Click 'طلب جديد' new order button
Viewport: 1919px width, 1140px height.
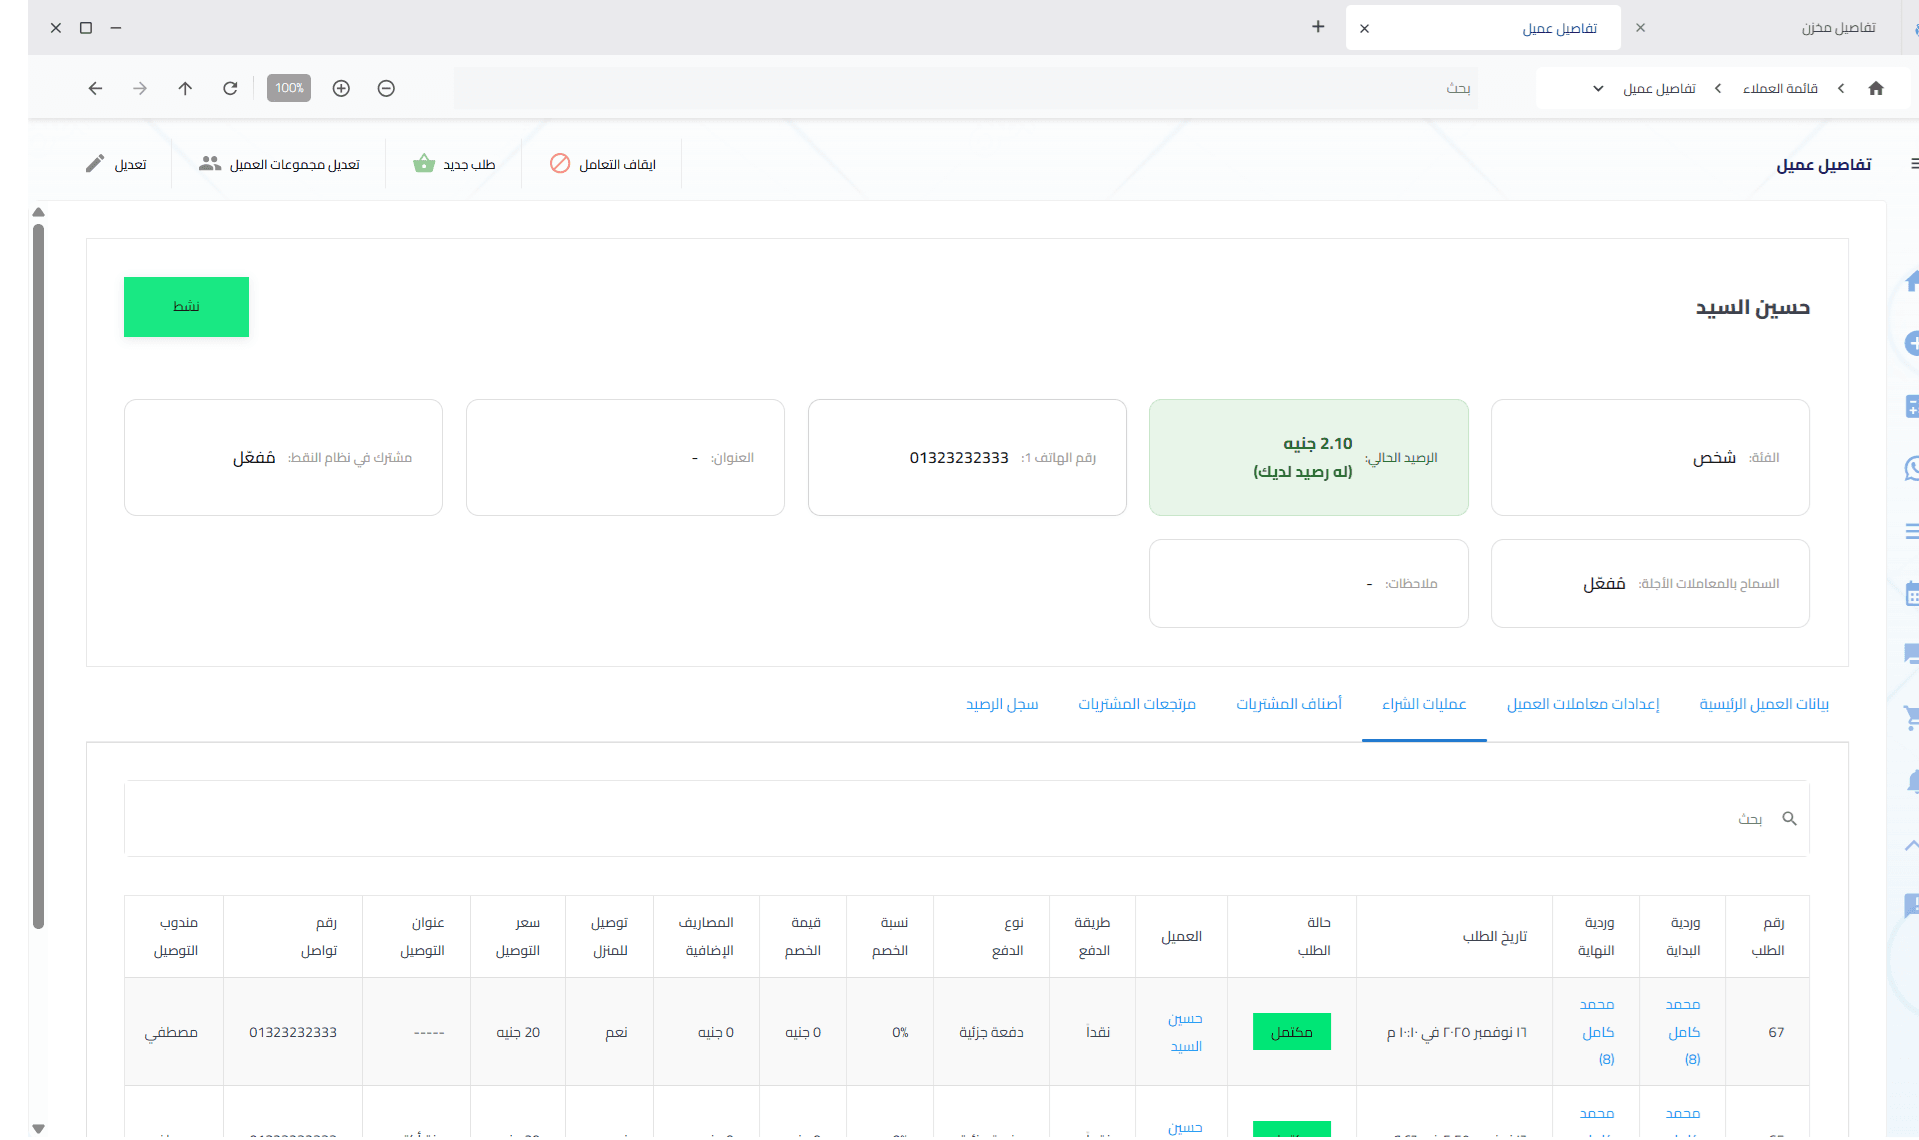pyautogui.click(x=455, y=164)
